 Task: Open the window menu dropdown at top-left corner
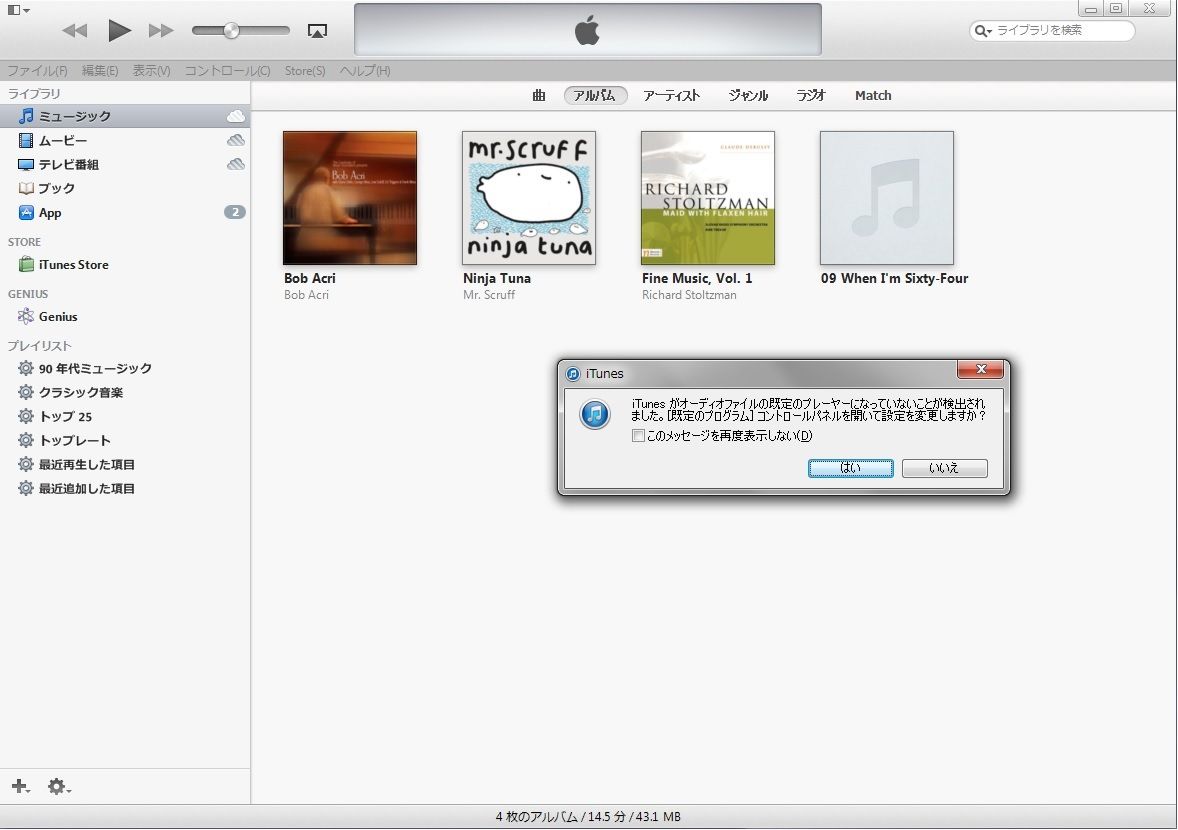[18, 10]
